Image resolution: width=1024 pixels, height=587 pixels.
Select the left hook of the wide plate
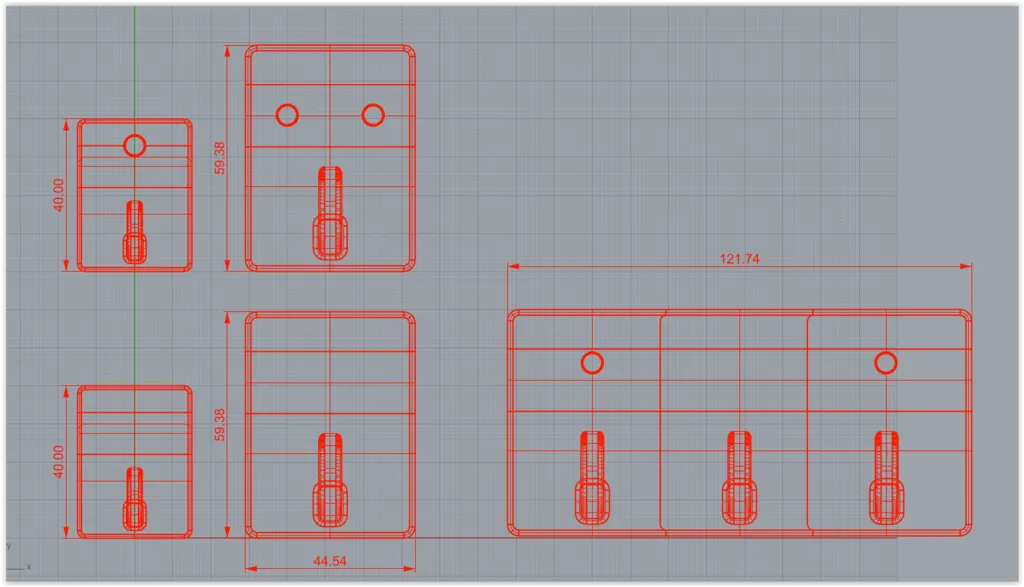point(592,478)
